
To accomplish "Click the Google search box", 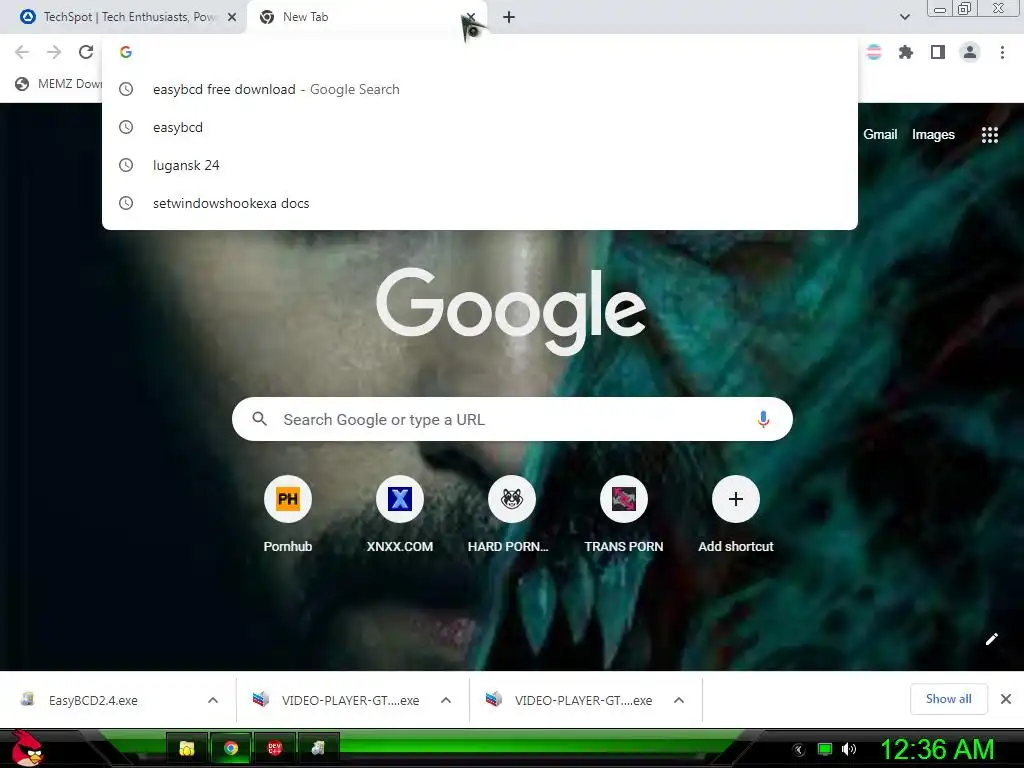I will coord(512,419).
